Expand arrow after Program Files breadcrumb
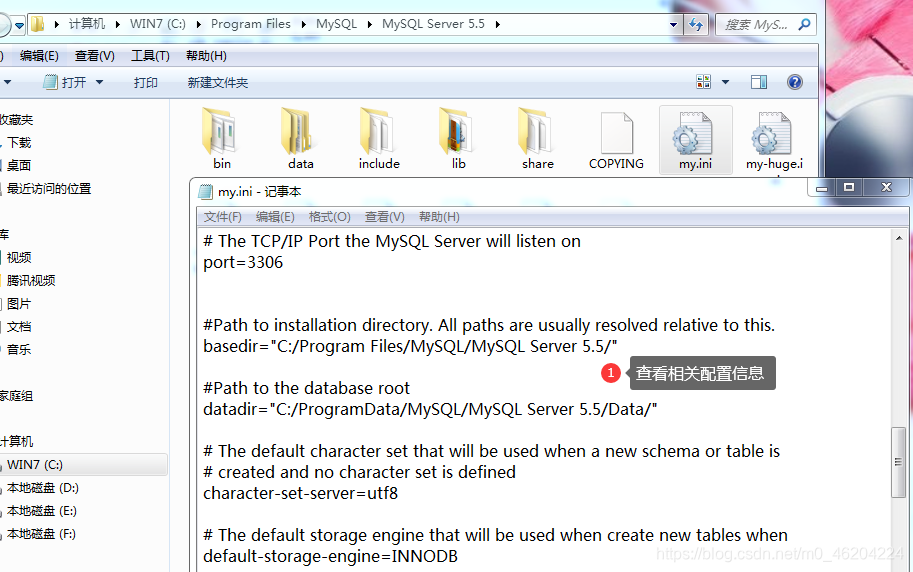913x572 pixels. click(303, 24)
